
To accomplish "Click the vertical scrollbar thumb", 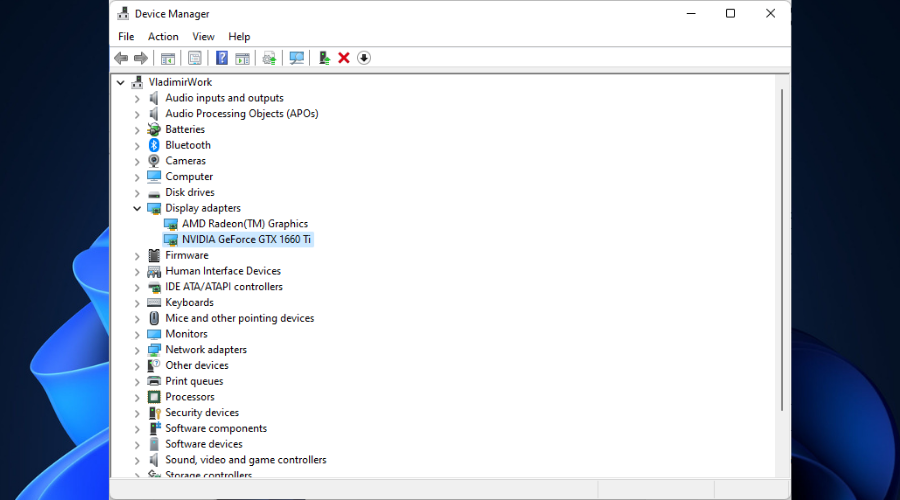I will [x=781, y=250].
